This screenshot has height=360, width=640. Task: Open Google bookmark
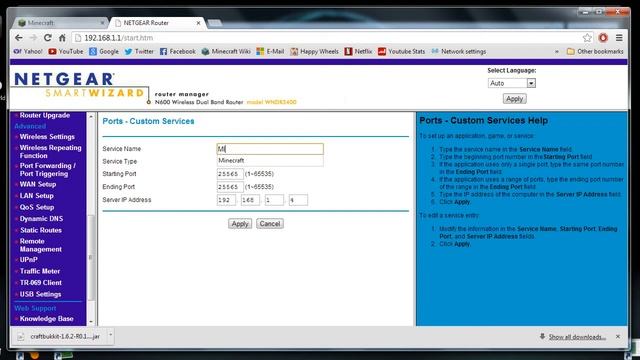pos(104,51)
